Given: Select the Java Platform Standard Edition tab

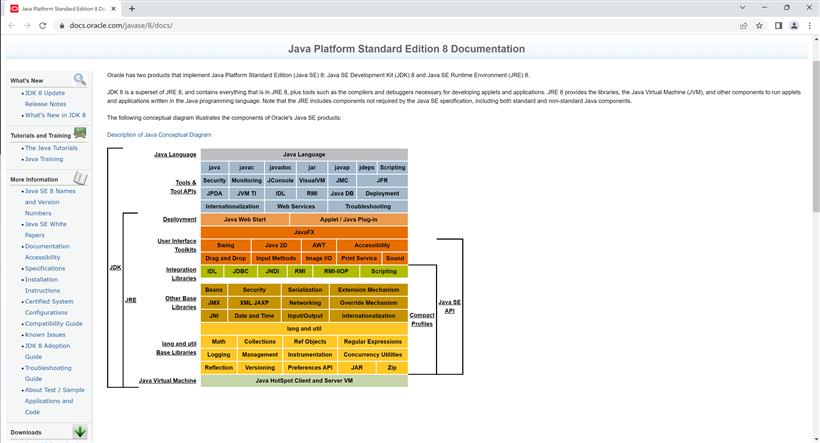Looking at the screenshot, I should (x=63, y=8).
